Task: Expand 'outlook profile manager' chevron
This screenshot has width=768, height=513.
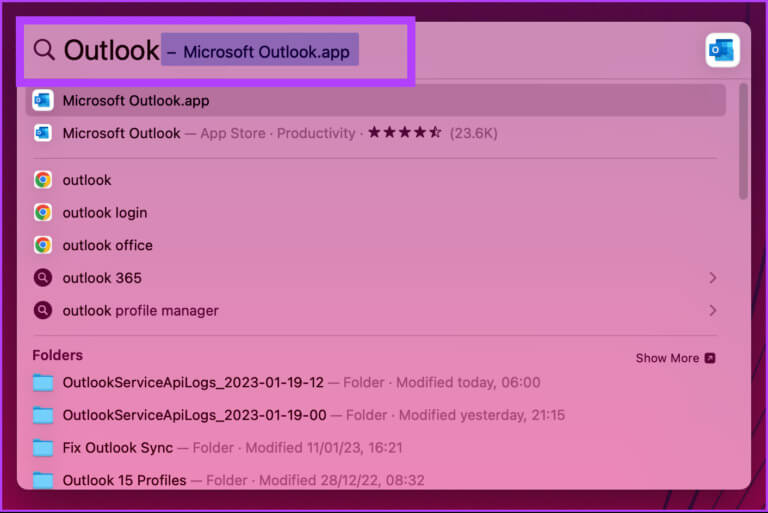Action: [x=713, y=310]
